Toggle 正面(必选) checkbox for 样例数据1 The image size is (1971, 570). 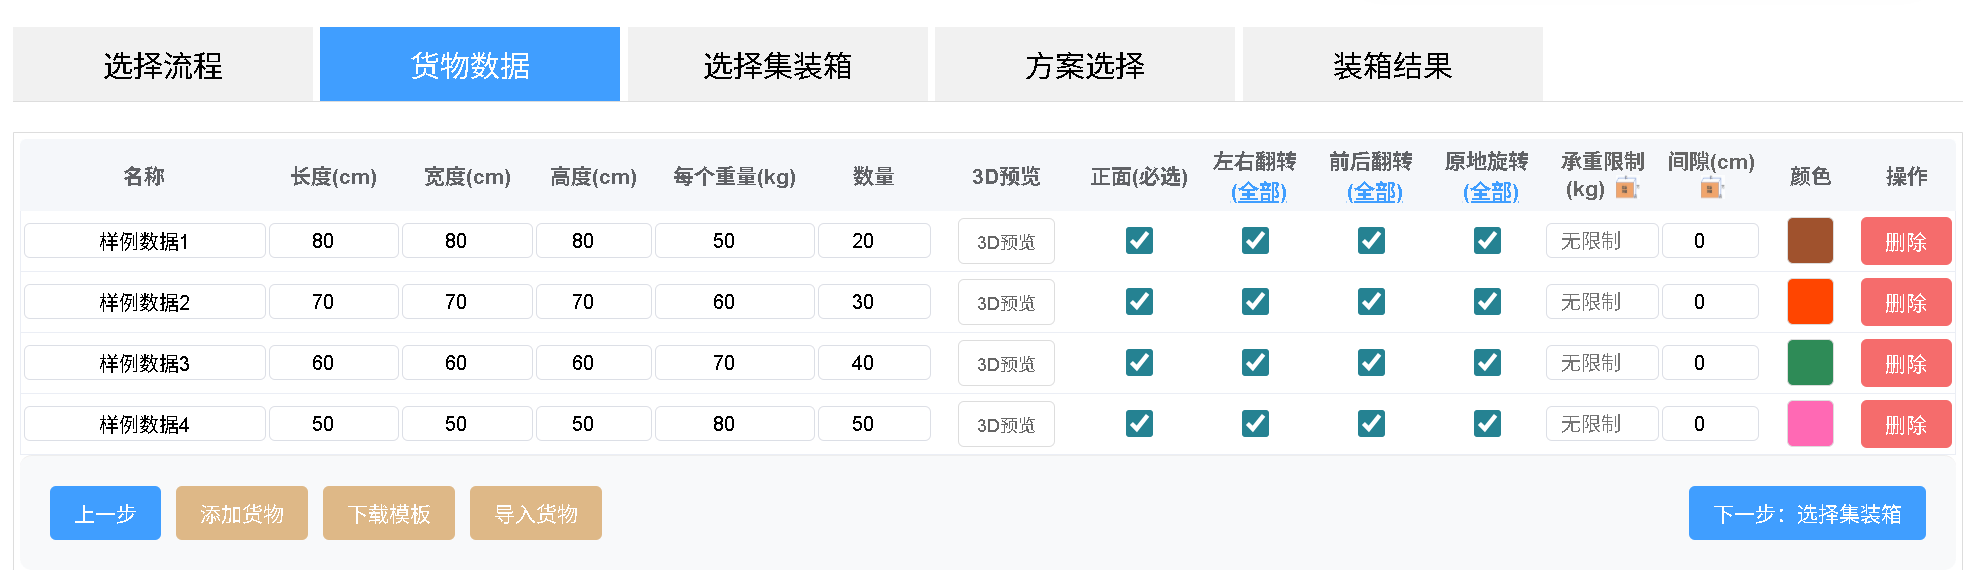pyautogui.click(x=1139, y=240)
